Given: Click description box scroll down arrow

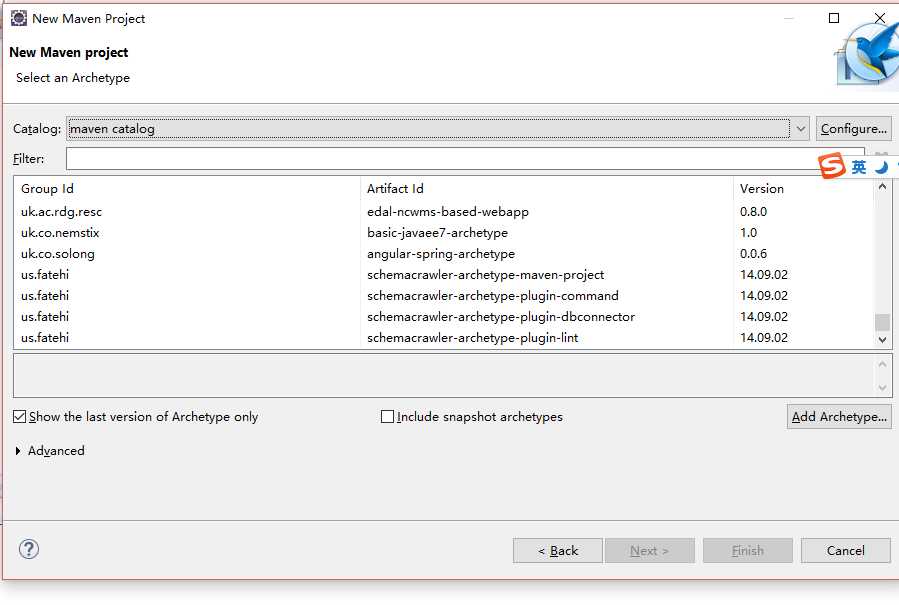Looking at the screenshot, I should [x=882, y=388].
